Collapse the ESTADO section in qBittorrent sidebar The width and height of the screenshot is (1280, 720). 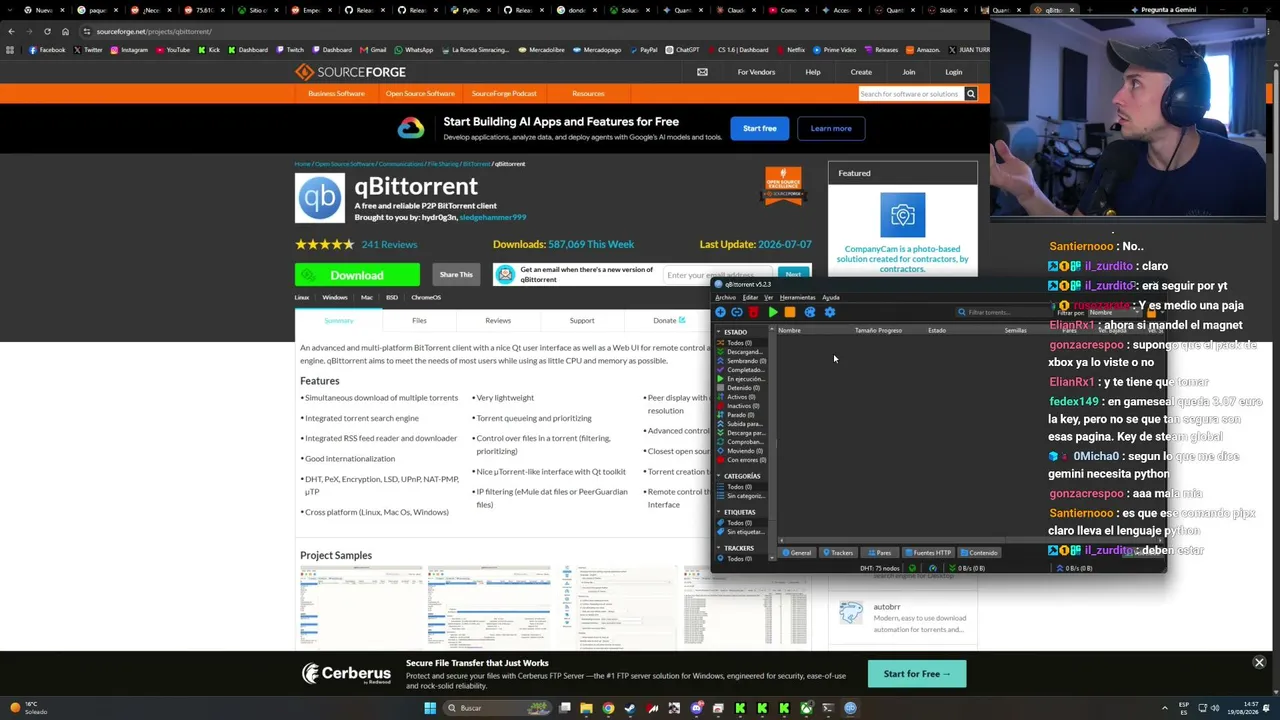(718, 332)
